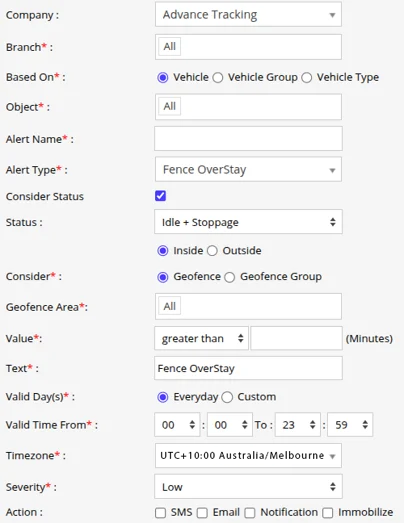The height and width of the screenshot is (523, 404).
Task: Choose the Geofence Group radio option
Action: tap(230, 277)
